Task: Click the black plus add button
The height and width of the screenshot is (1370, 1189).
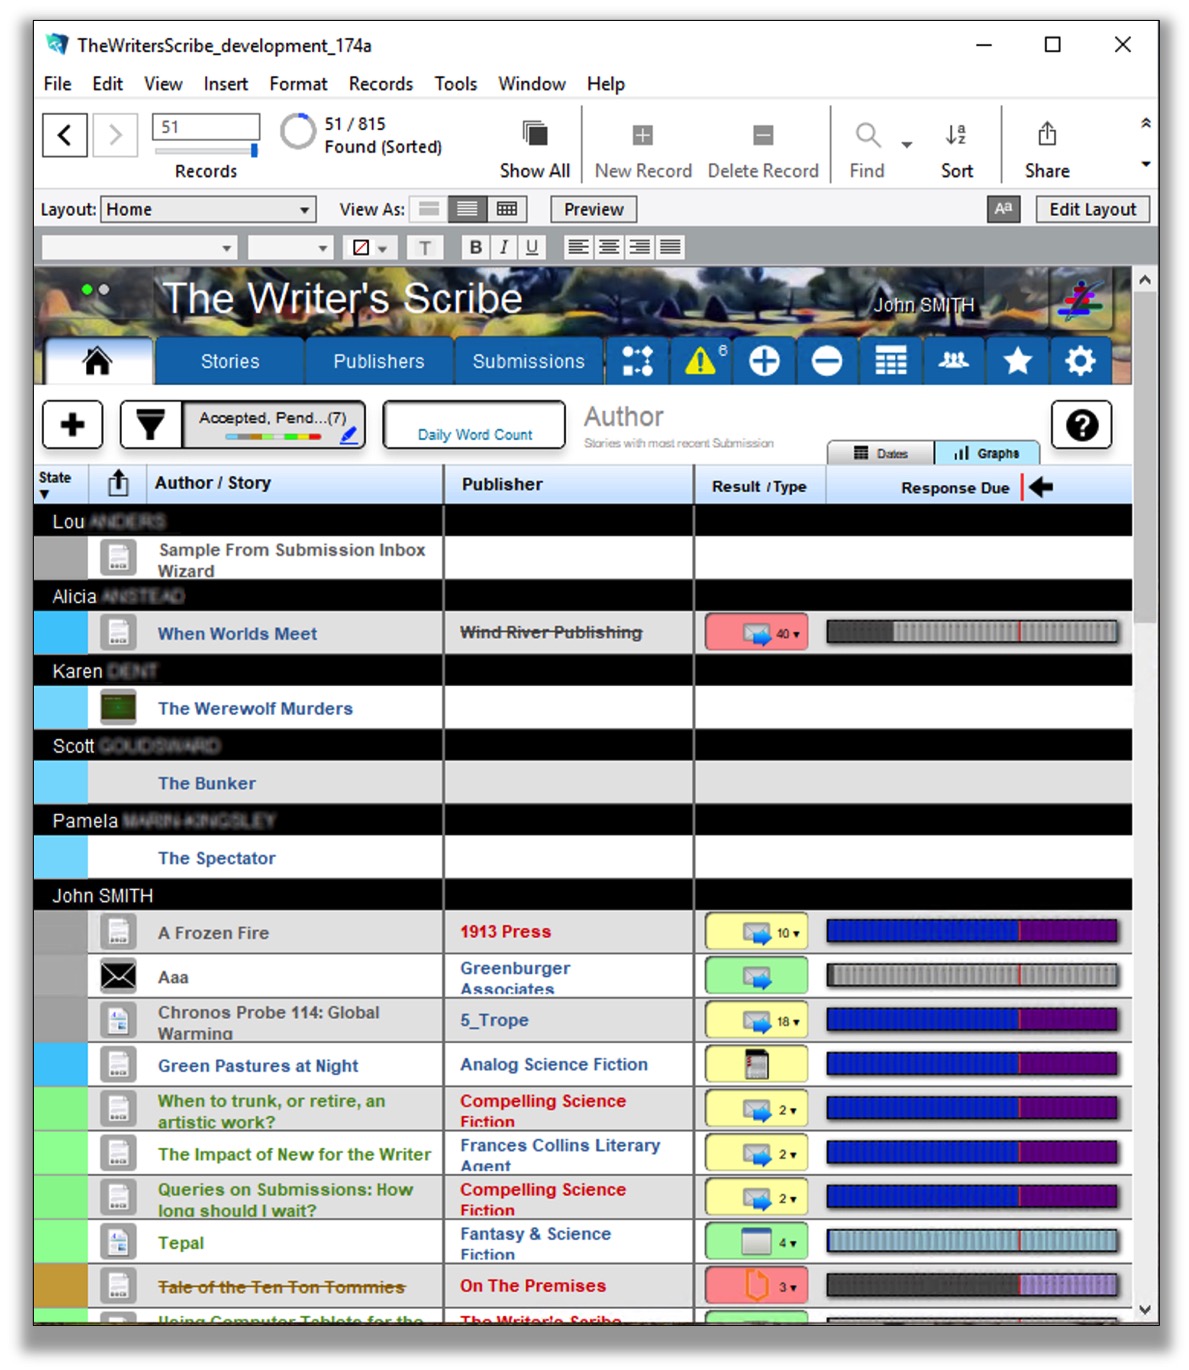Action: (72, 425)
